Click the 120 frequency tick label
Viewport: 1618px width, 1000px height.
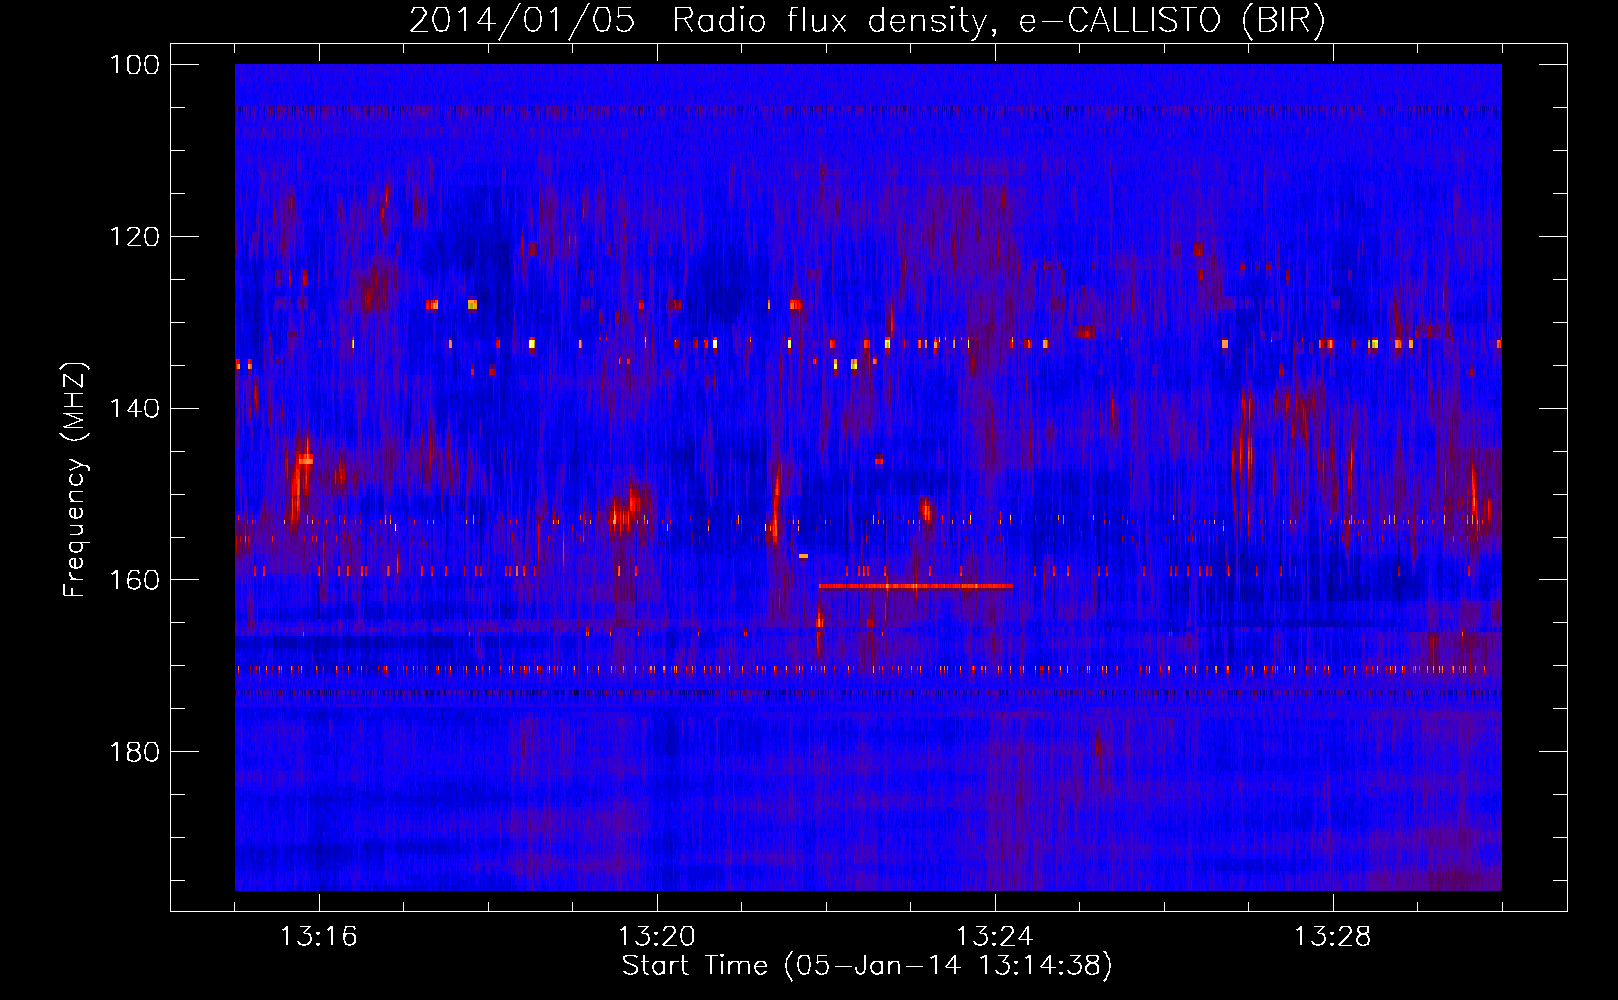(x=136, y=237)
